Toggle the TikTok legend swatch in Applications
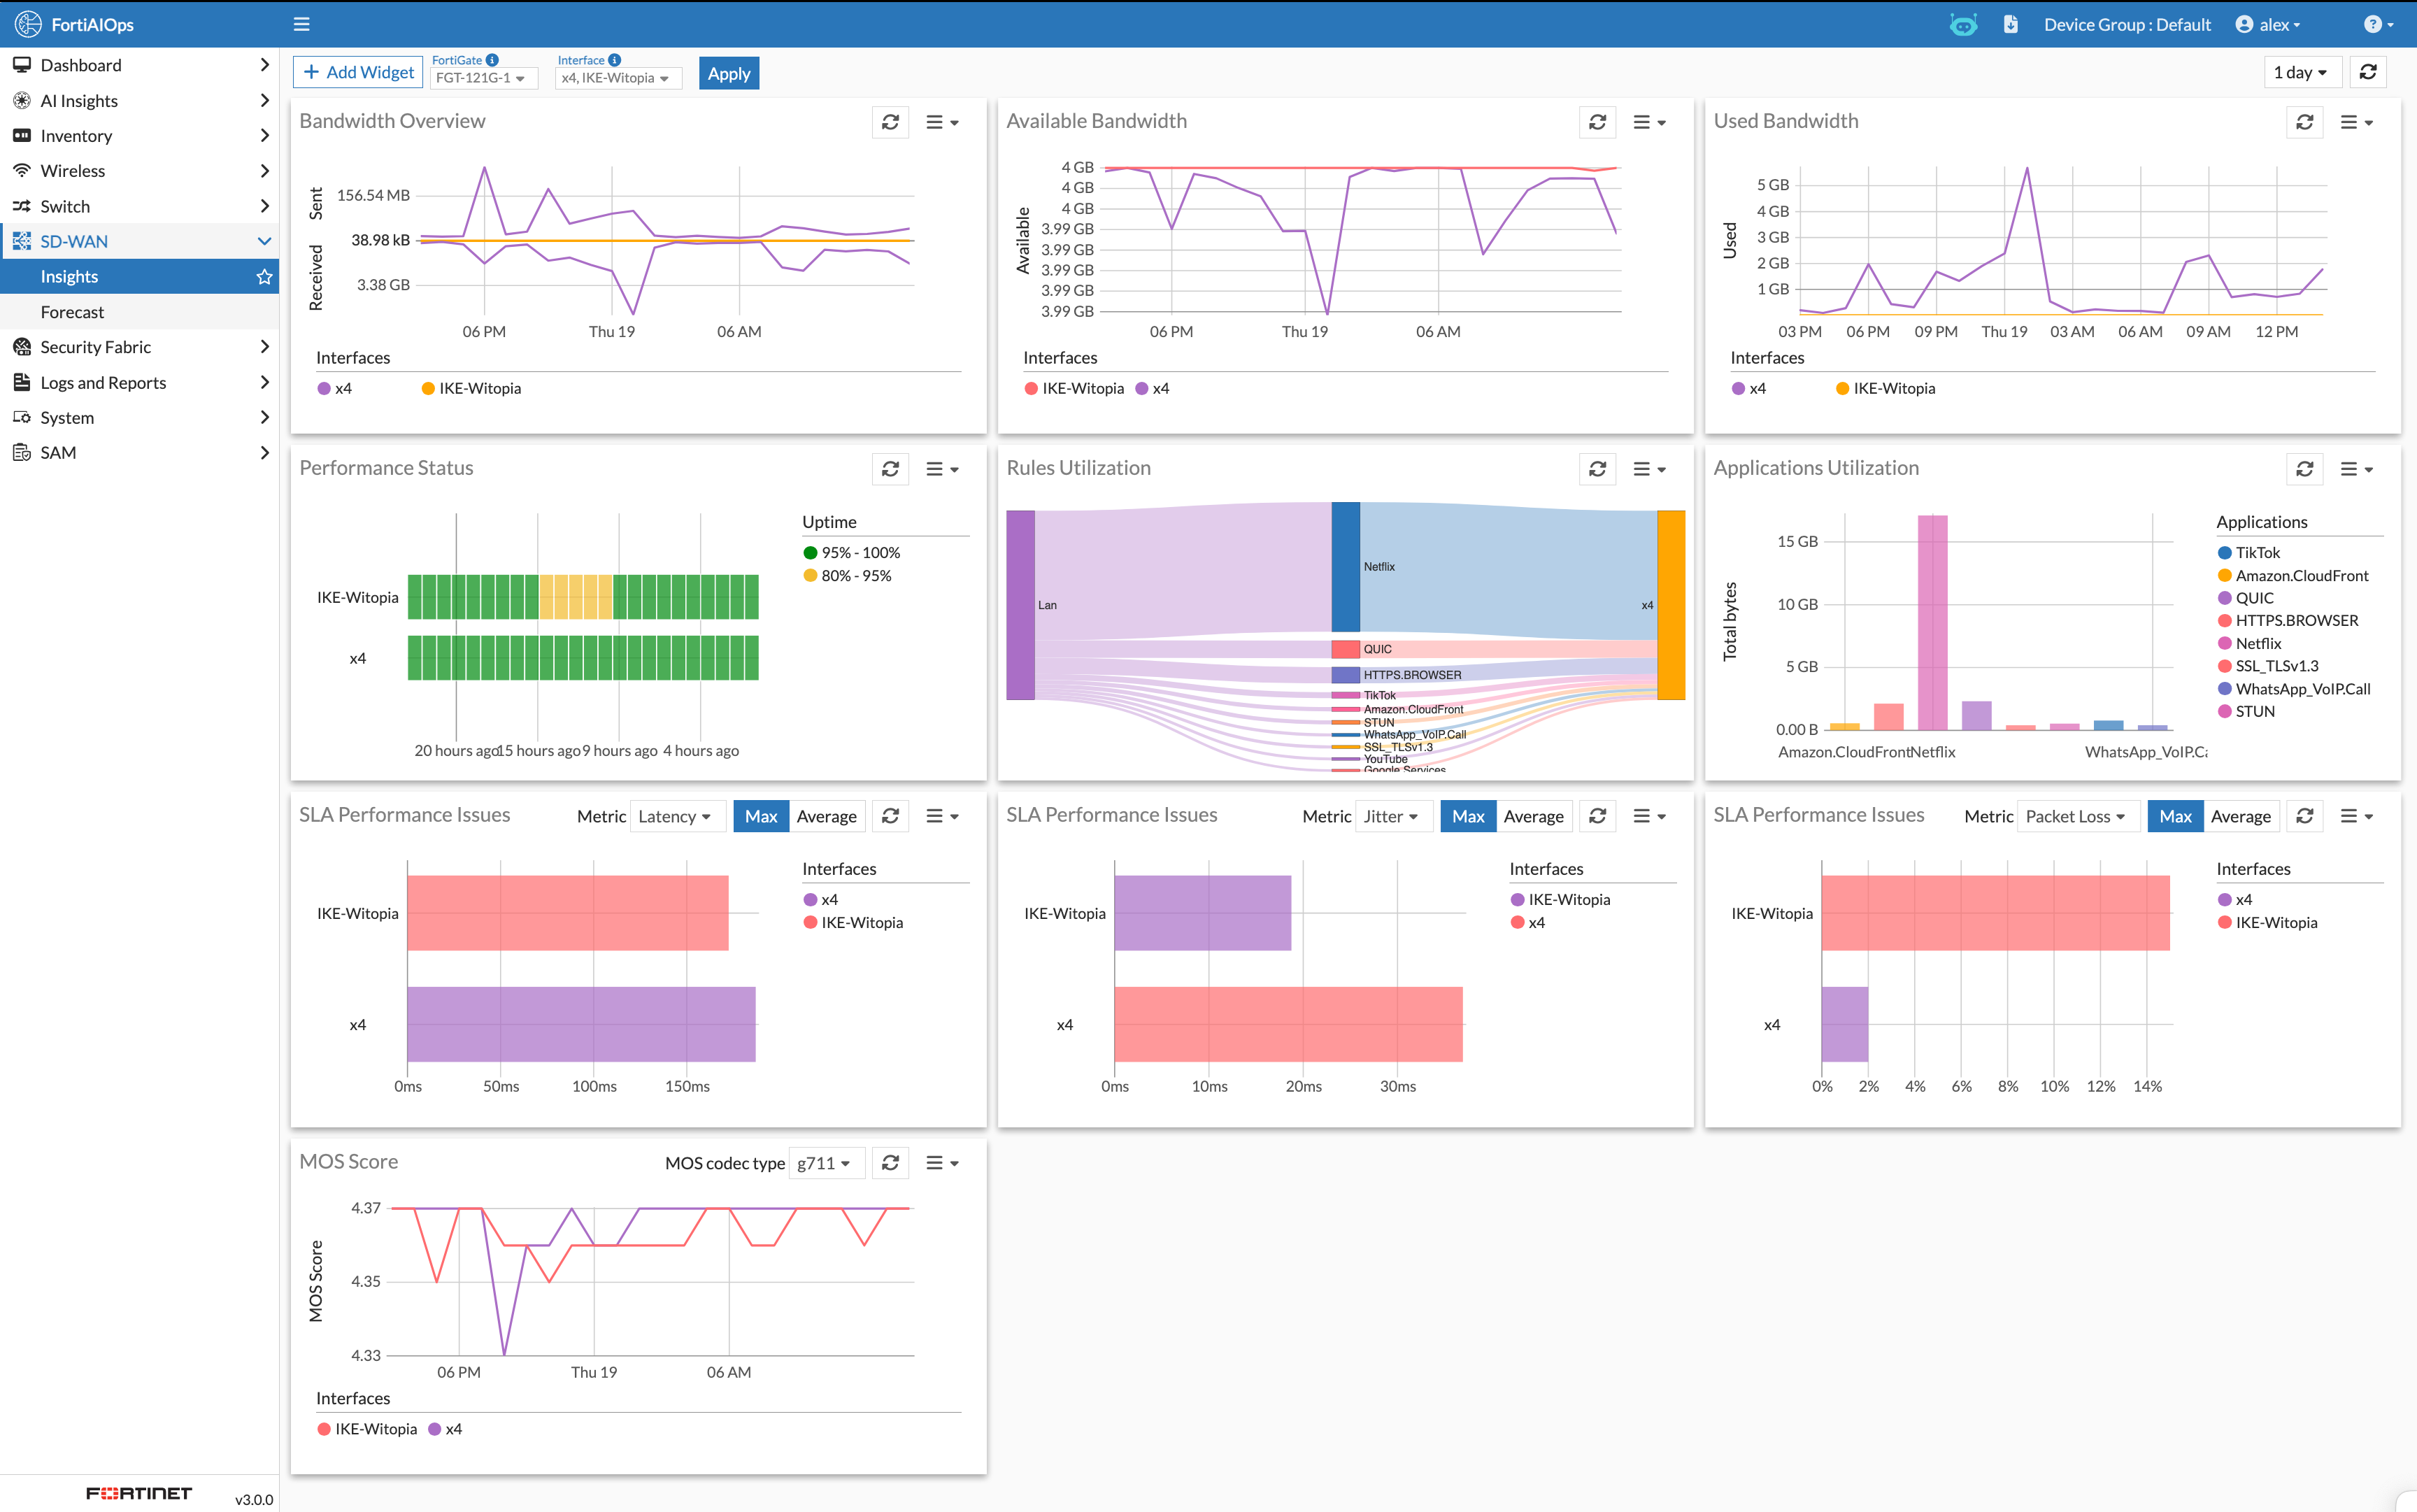This screenshot has width=2417, height=1512. [x=2224, y=553]
